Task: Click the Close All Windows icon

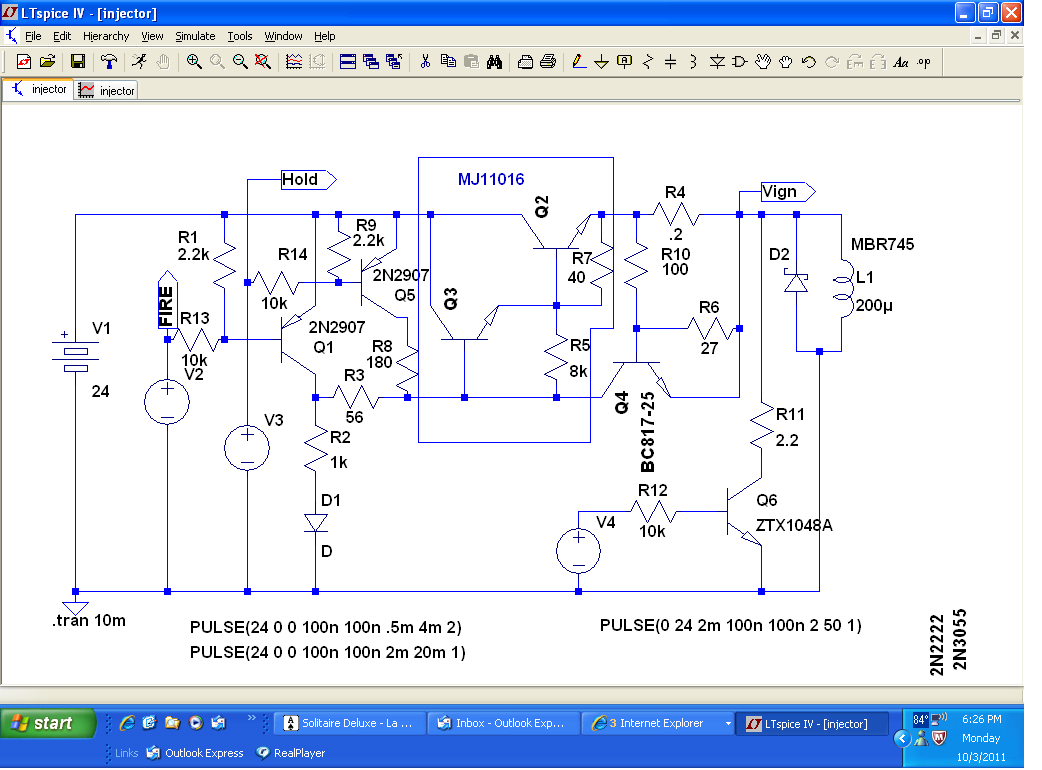Action: tap(394, 62)
